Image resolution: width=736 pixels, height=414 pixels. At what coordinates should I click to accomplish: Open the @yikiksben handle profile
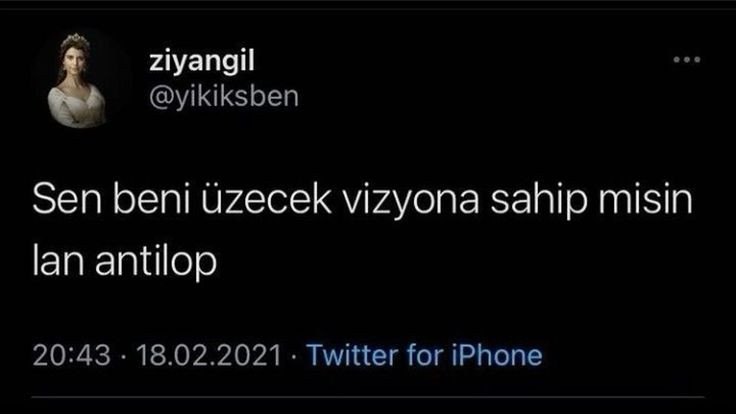point(224,96)
